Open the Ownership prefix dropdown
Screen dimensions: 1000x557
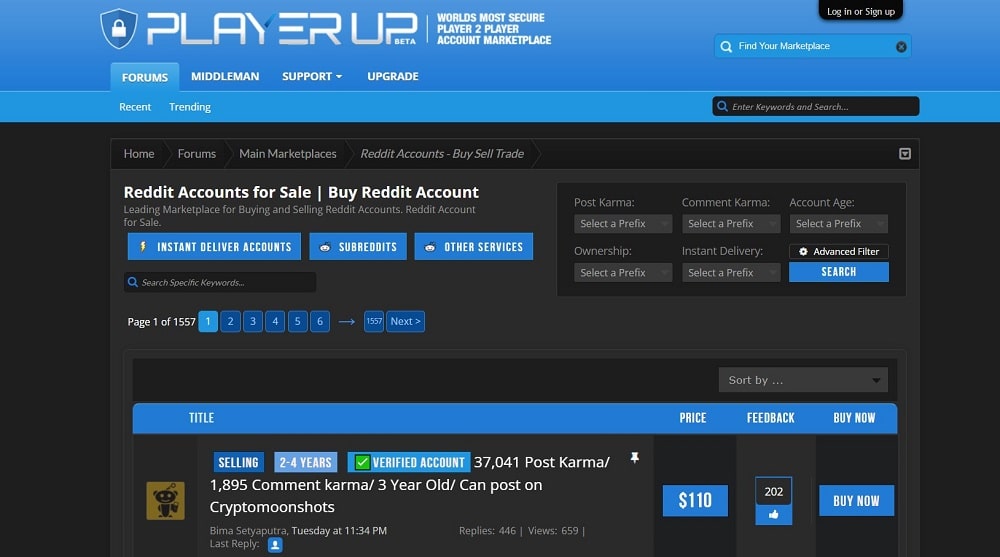623,272
